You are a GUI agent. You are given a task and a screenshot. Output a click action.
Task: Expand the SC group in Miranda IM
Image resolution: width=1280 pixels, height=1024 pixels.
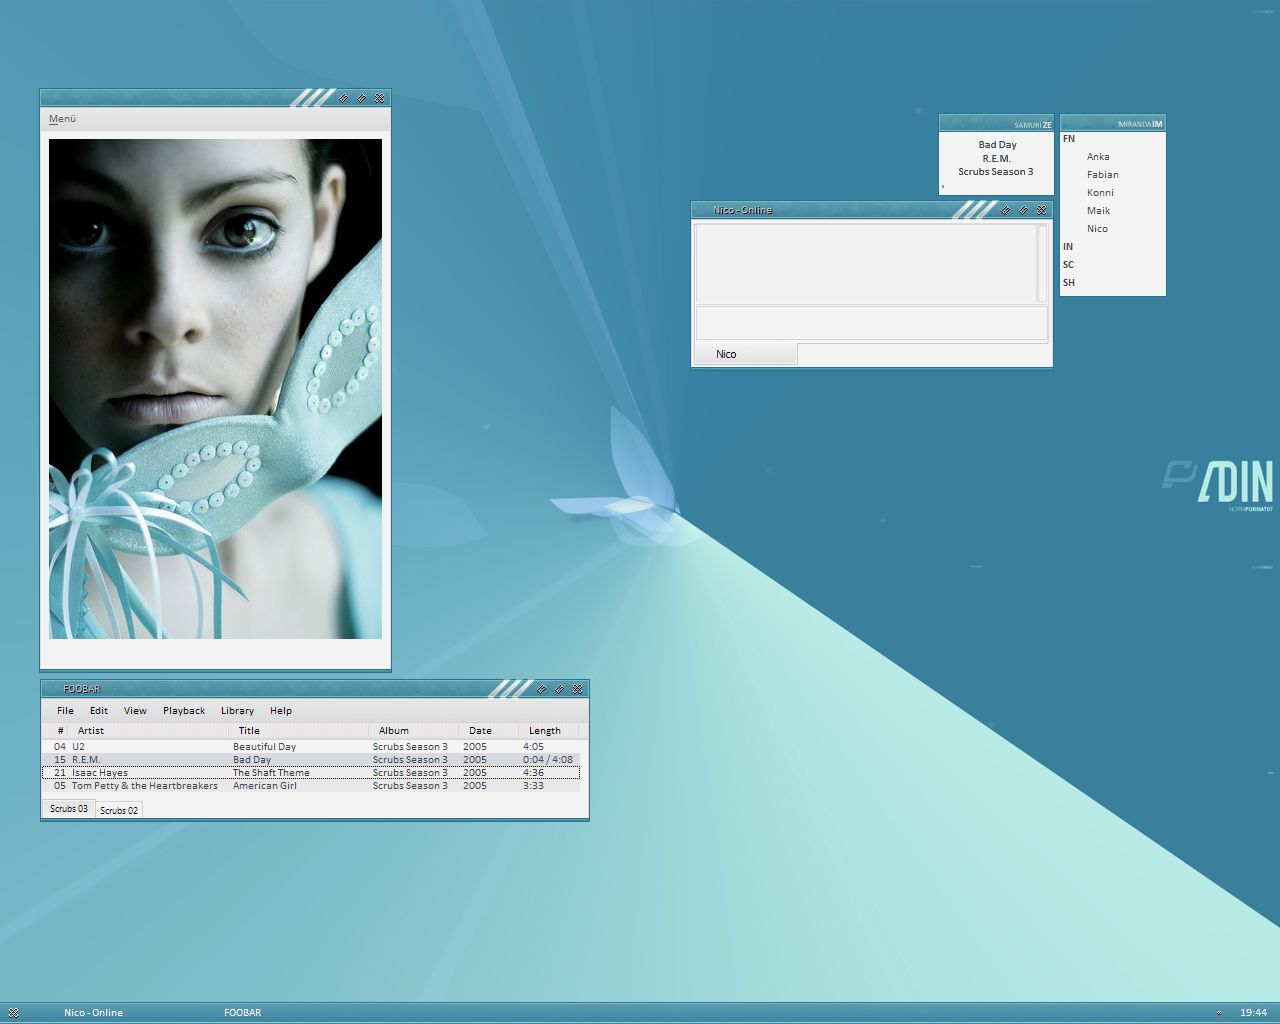[x=1068, y=265]
